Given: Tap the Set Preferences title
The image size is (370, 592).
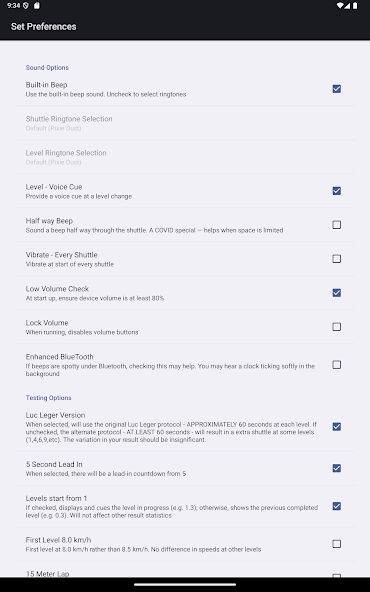Looking at the screenshot, I should coord(43,26).
